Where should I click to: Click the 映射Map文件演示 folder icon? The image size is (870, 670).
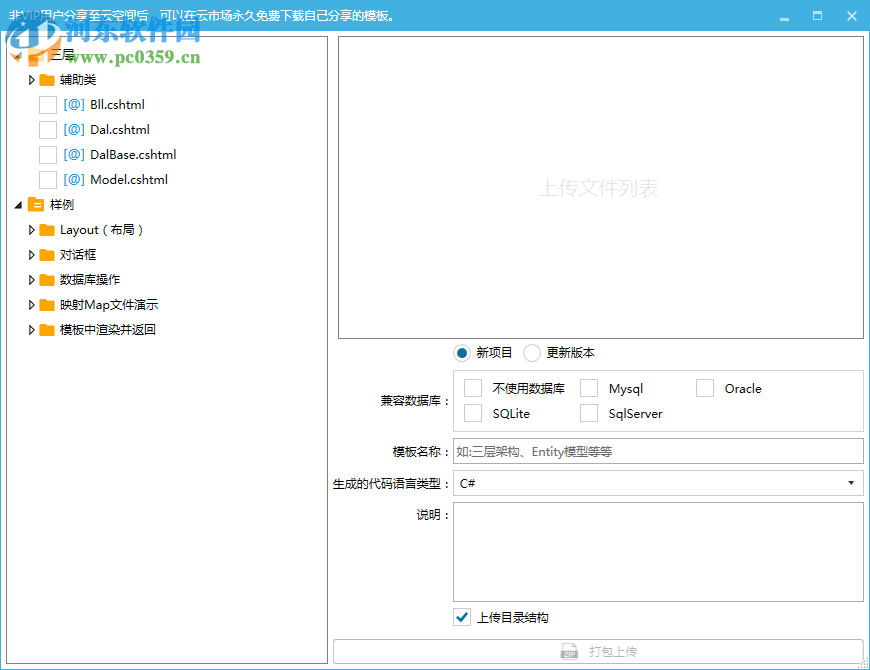click(47, 304)
